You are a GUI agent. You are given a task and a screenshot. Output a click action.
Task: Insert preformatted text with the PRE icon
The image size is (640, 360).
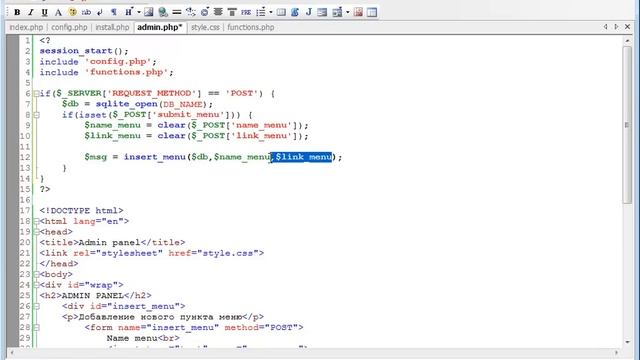coord(246,12)
